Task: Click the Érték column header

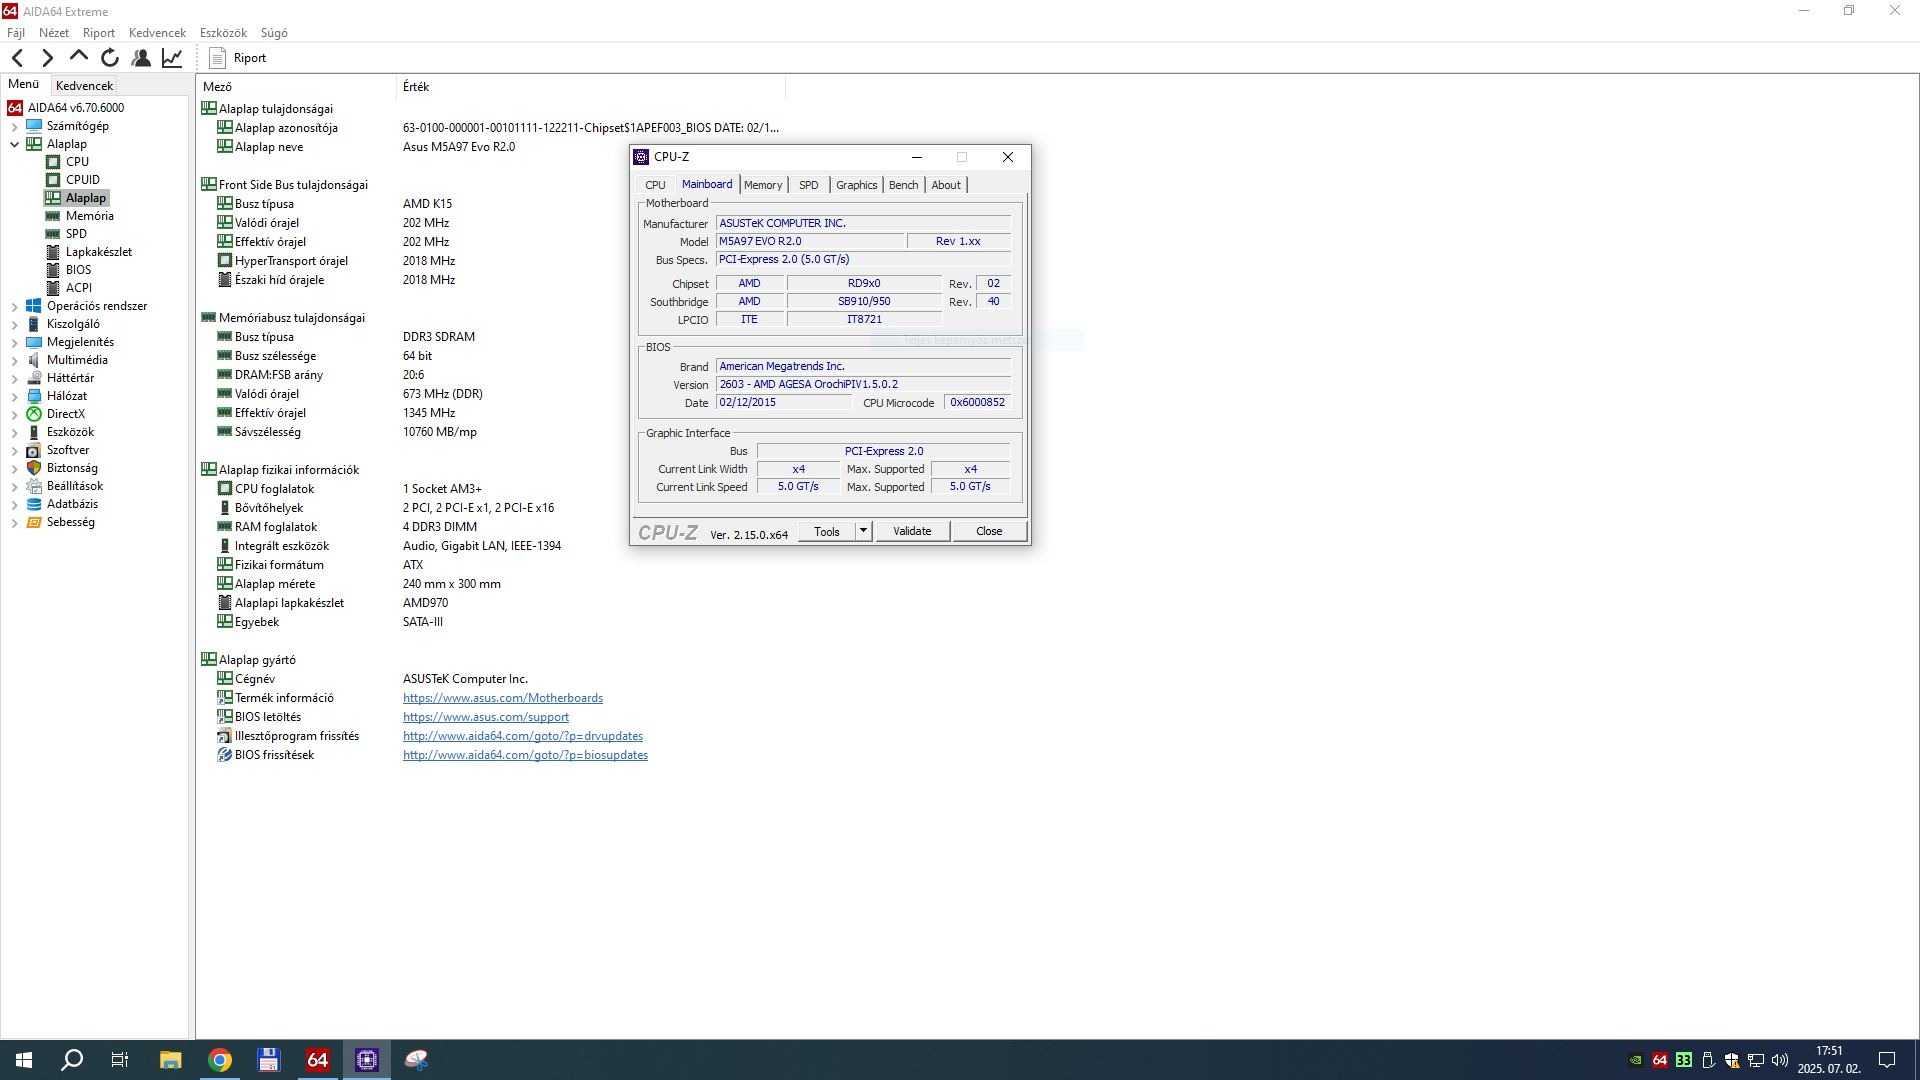Action: click(x=416, y=87)
